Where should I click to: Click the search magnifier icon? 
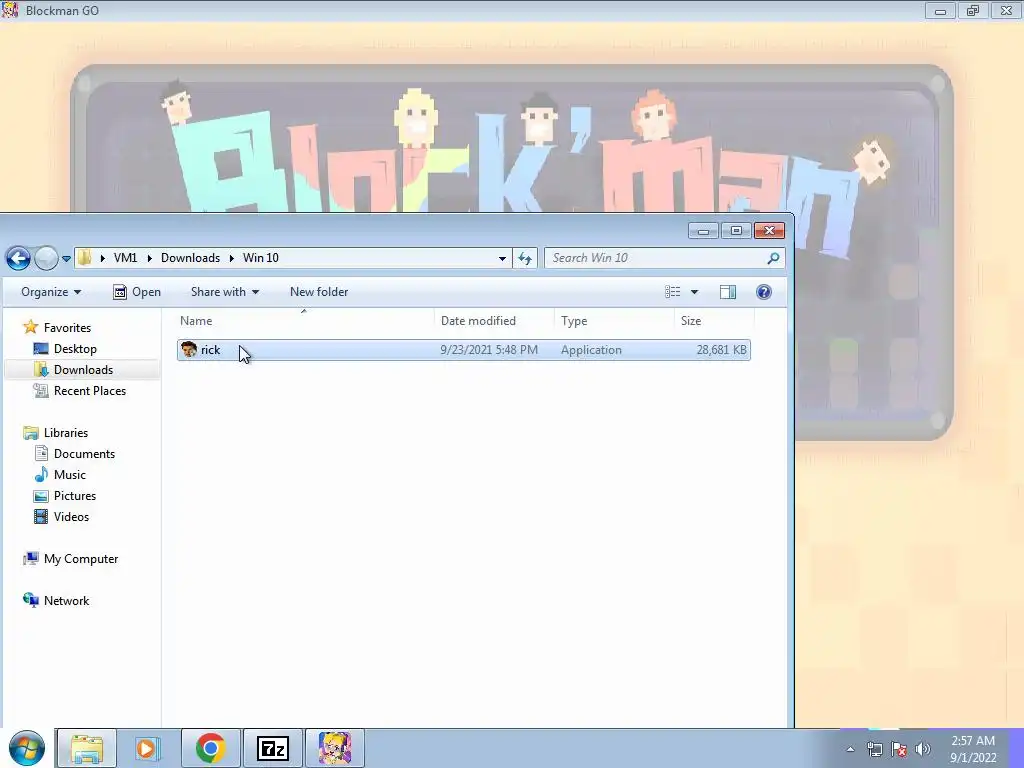click(x=773, y=258)
